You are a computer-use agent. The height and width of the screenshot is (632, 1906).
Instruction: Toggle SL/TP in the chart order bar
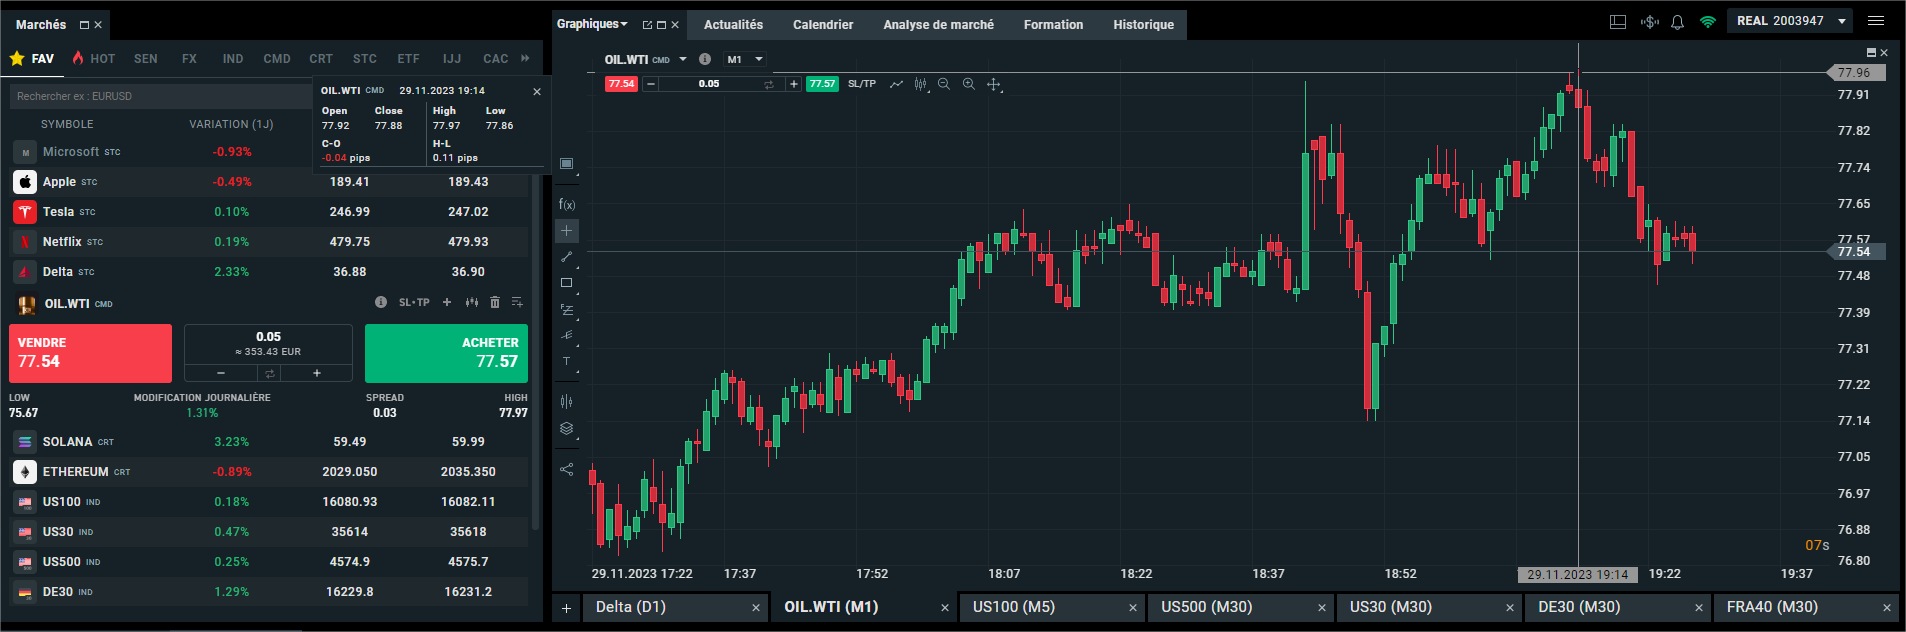[x=862, y=84]
